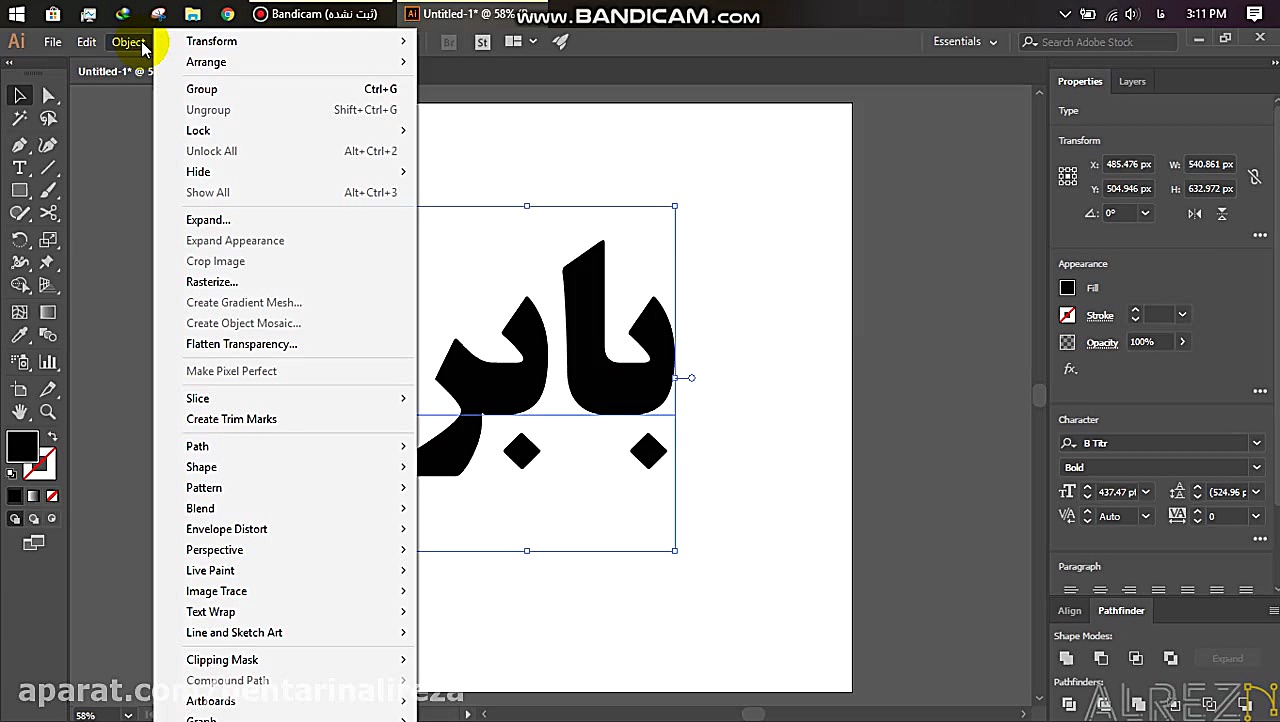Select the Gradient tool

click(48, 312)
